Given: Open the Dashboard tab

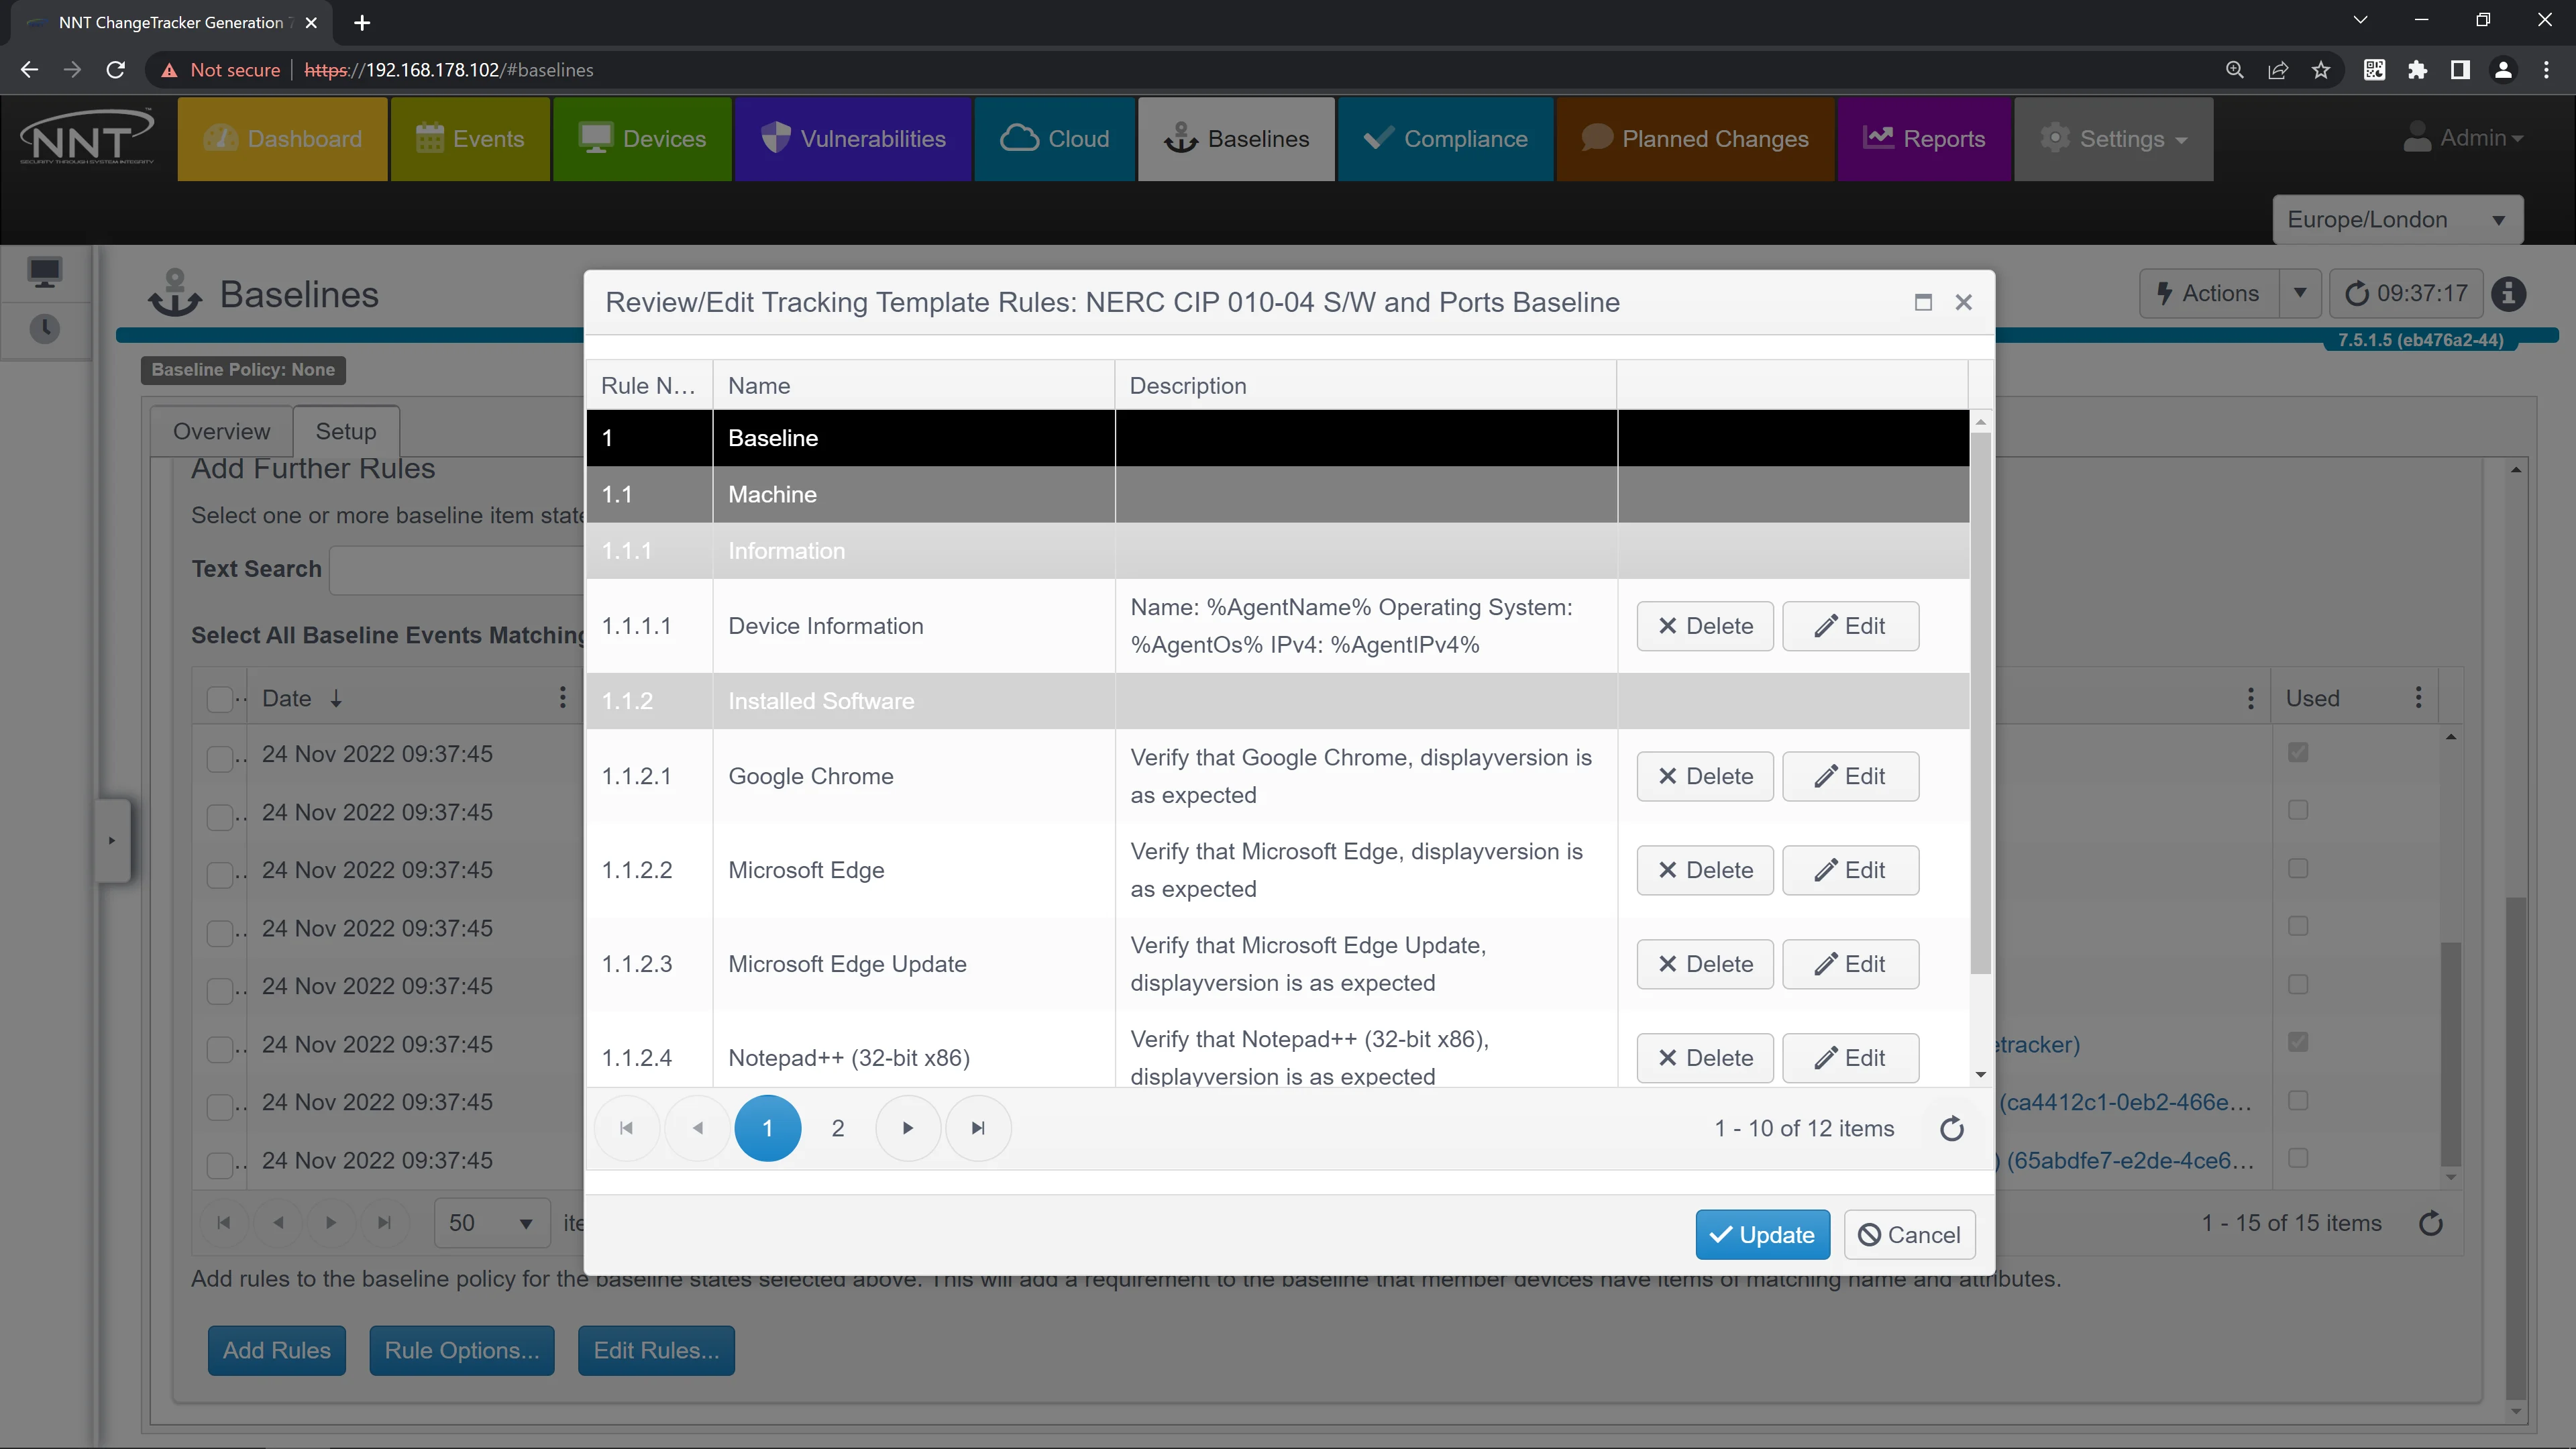Looking at the screenshot, I should click(282, 139).
